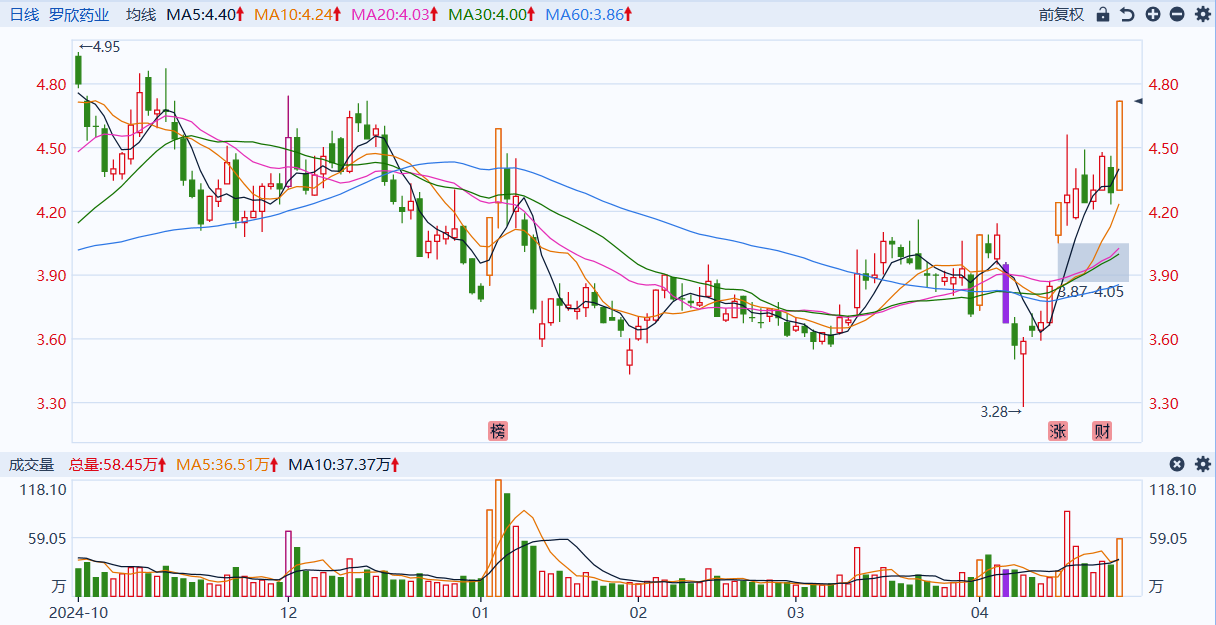Click the tallest January volume bar
The image size is (1216, 625).
tap(498, 538)
